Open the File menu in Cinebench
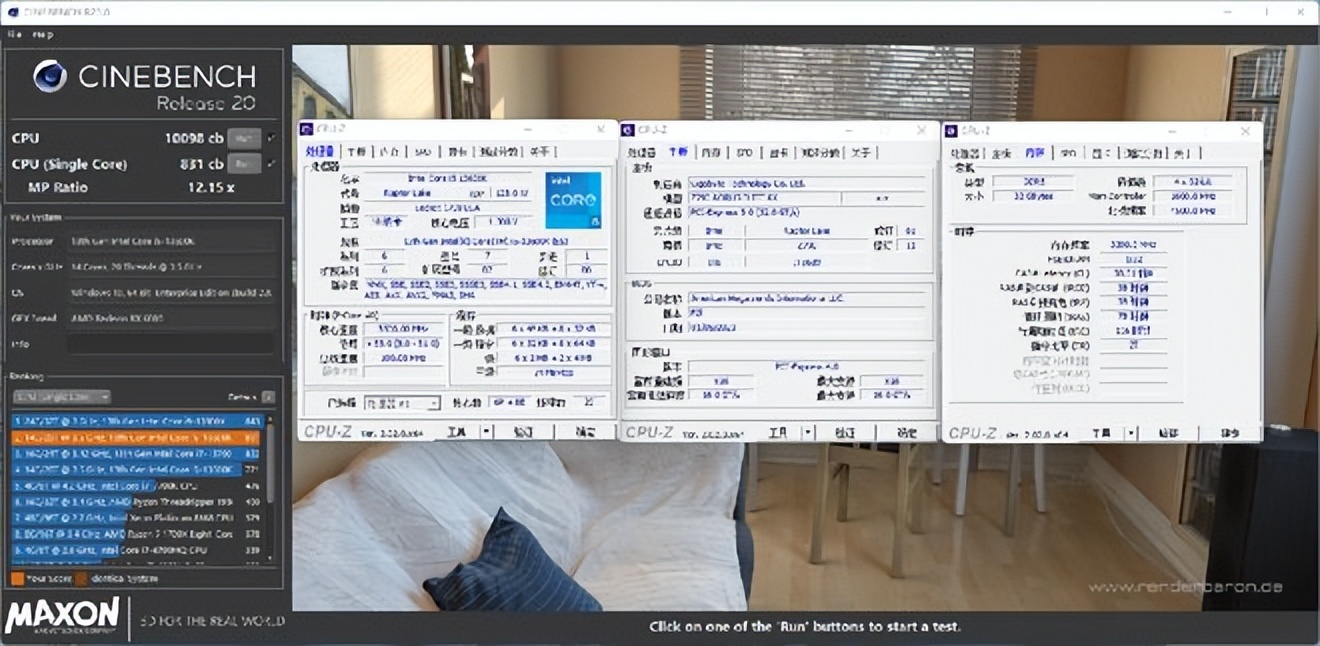This screenshot has height=646, width=1320. click(x=14, y=34)
